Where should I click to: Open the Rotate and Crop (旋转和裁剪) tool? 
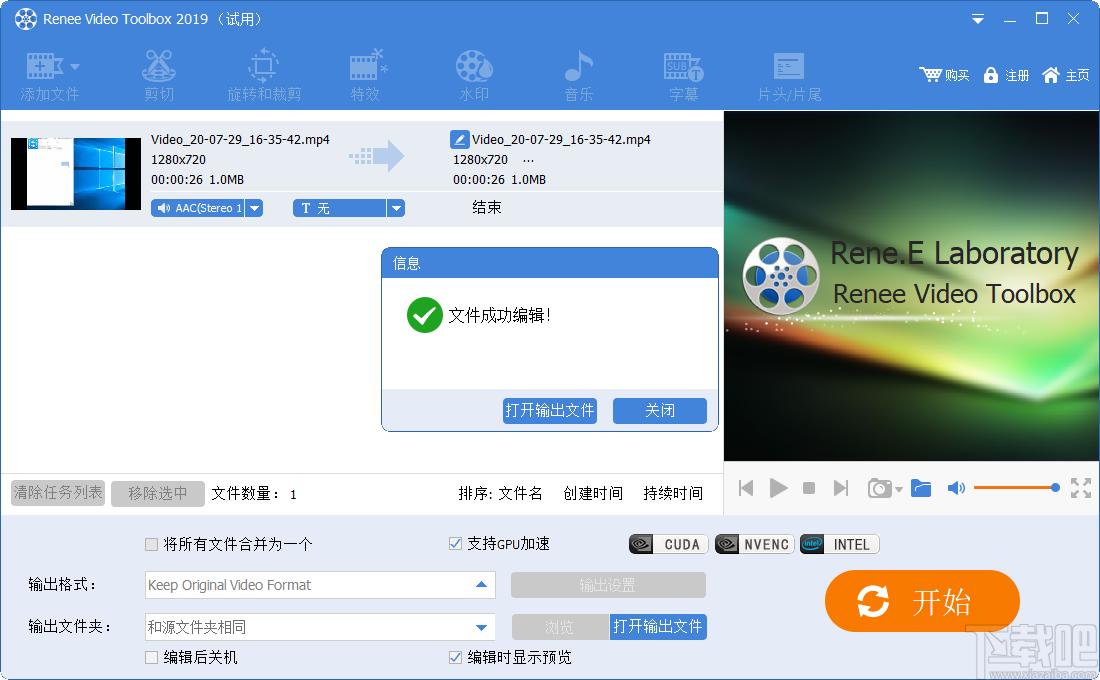point(264,76)
